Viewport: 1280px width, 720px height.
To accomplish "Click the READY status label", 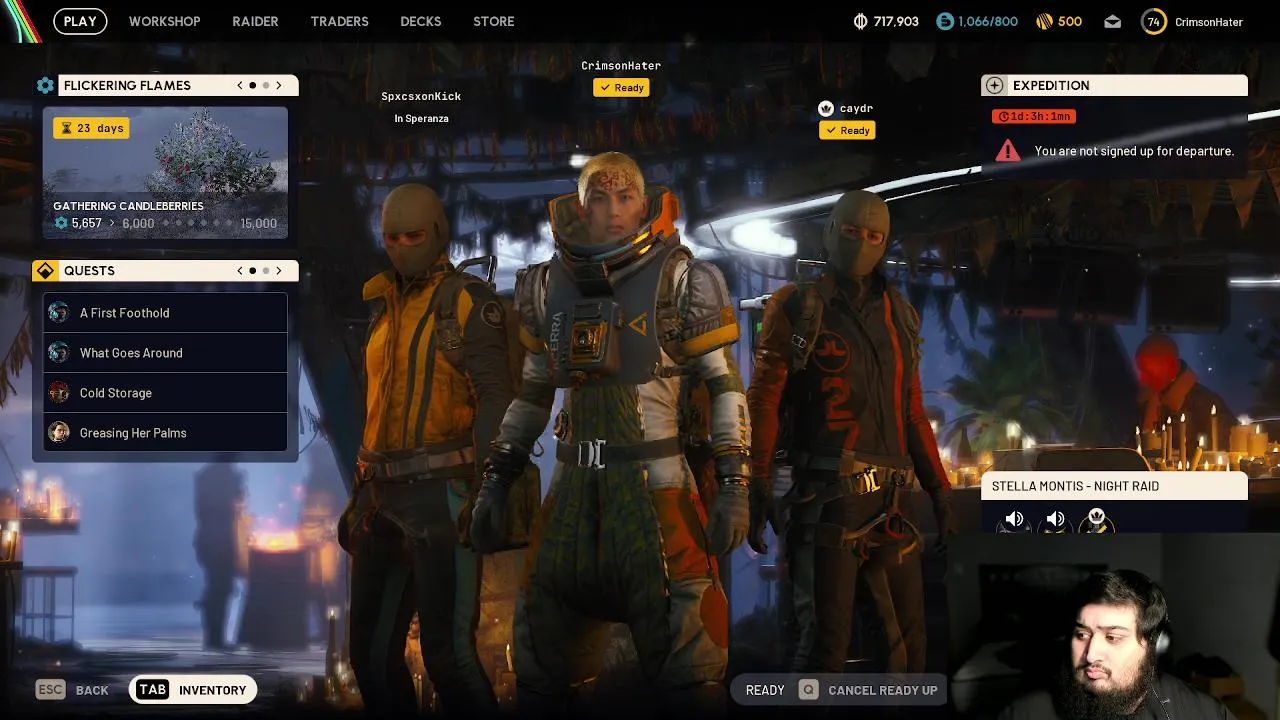I will click(765, 690).
